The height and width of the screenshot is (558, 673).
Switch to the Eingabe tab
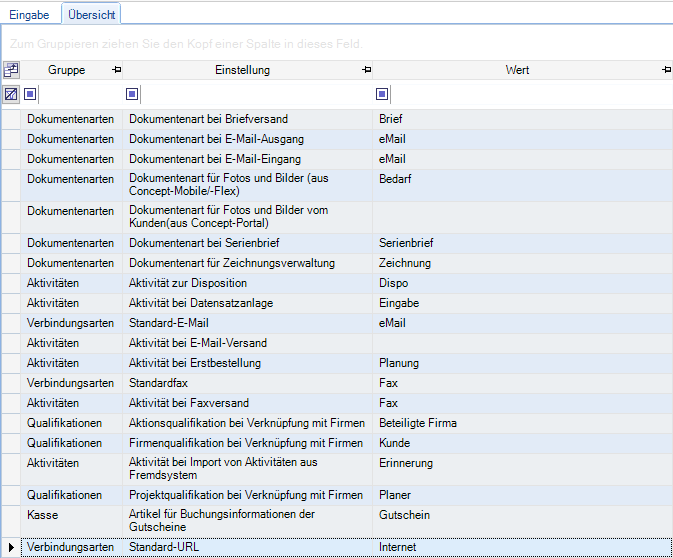29,14
